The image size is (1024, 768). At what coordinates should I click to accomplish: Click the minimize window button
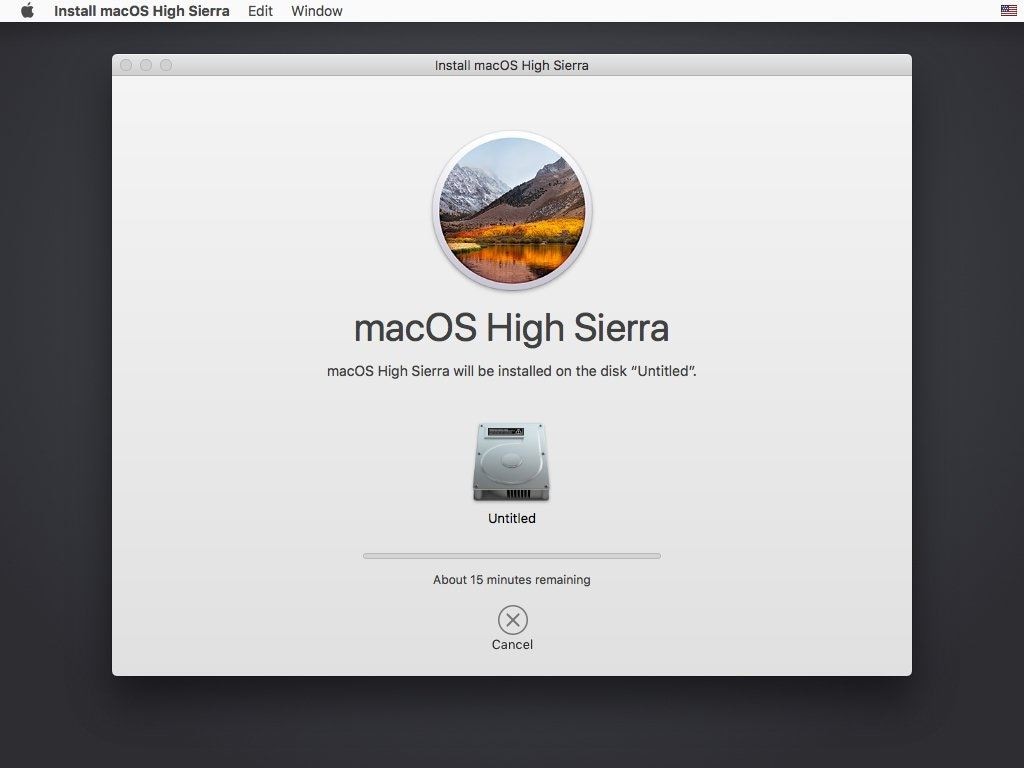146,65
